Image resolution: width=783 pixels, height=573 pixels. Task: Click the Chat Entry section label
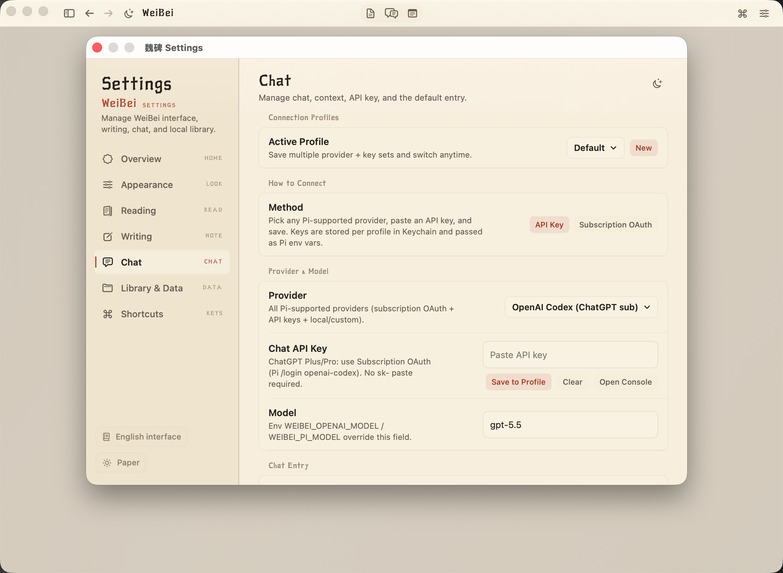pyautogui.click(x=289, y=466)
